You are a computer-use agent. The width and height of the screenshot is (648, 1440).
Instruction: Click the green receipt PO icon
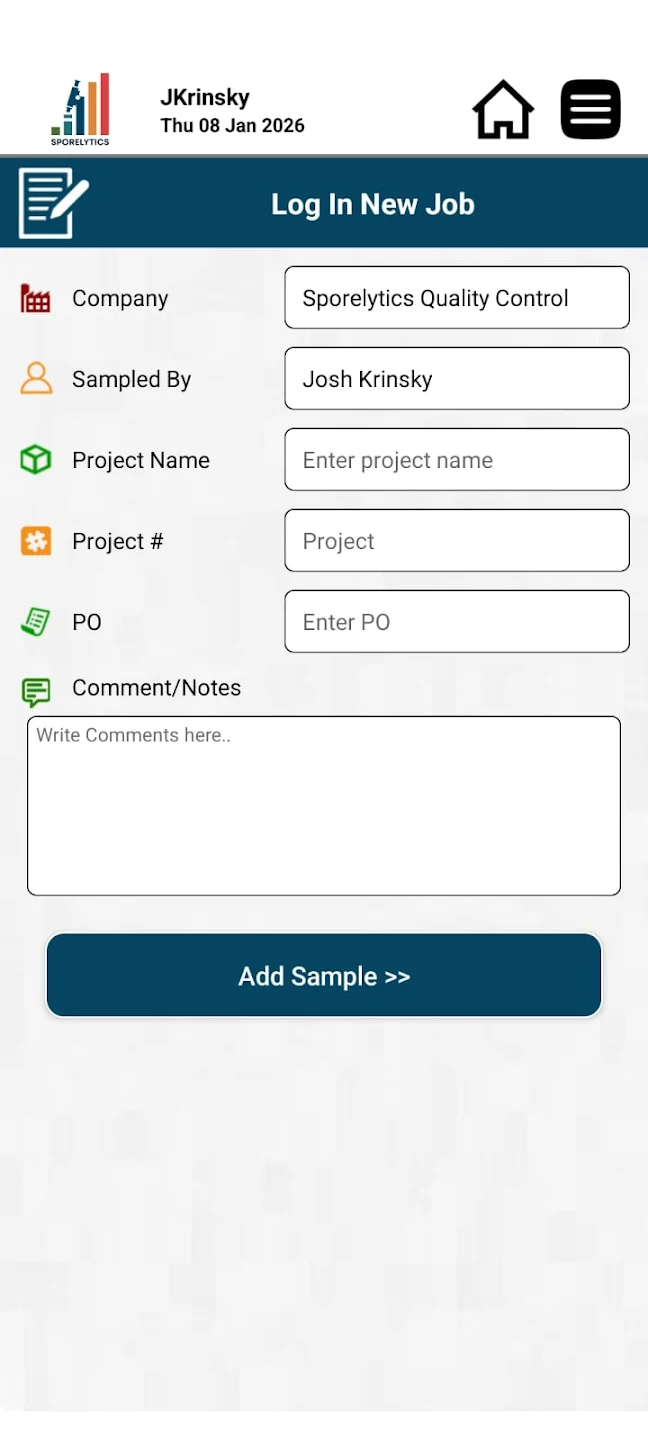36,622
